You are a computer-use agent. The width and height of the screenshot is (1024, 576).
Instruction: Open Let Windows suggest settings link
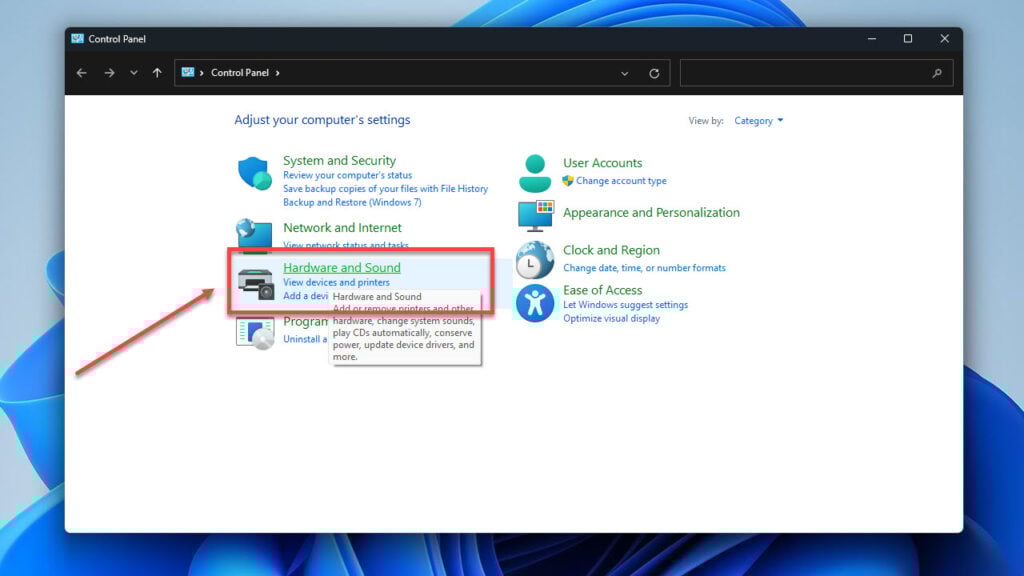pos(625,305)
